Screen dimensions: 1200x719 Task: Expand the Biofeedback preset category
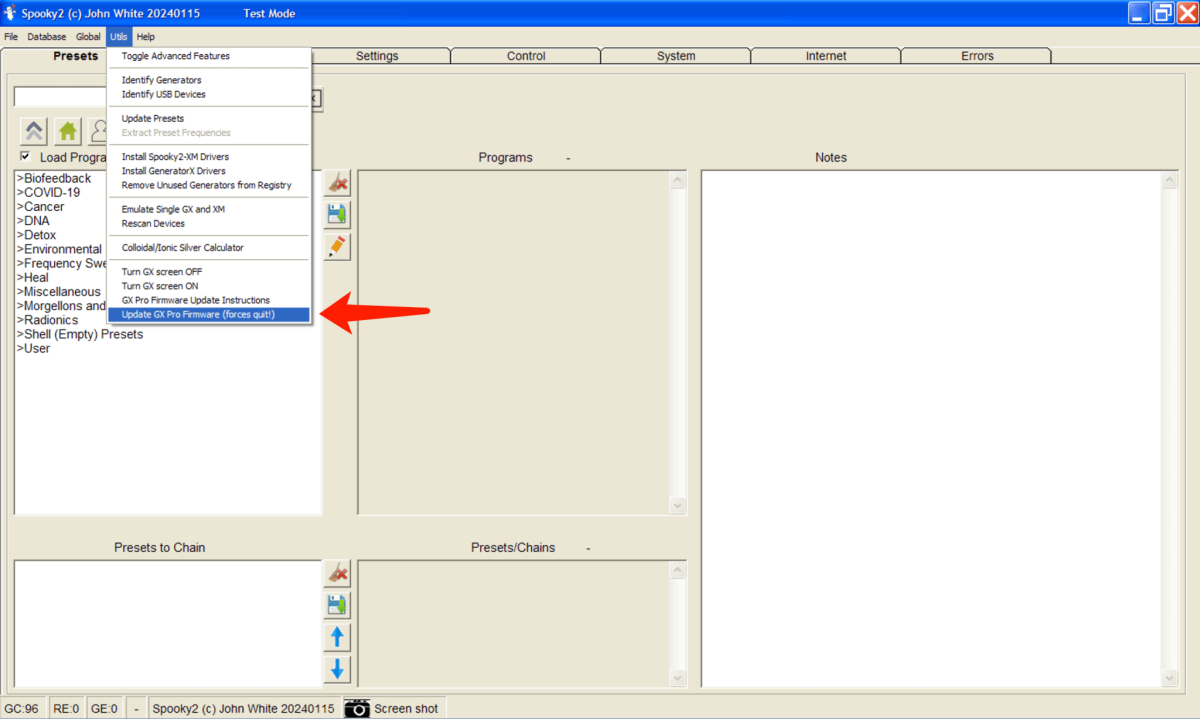55,178
